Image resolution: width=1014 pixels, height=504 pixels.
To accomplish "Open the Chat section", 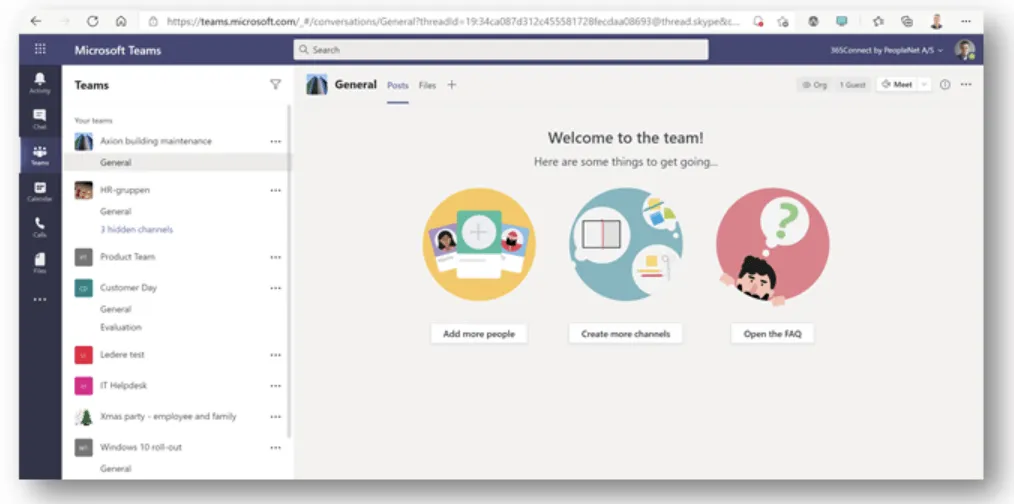I will 39,119.
